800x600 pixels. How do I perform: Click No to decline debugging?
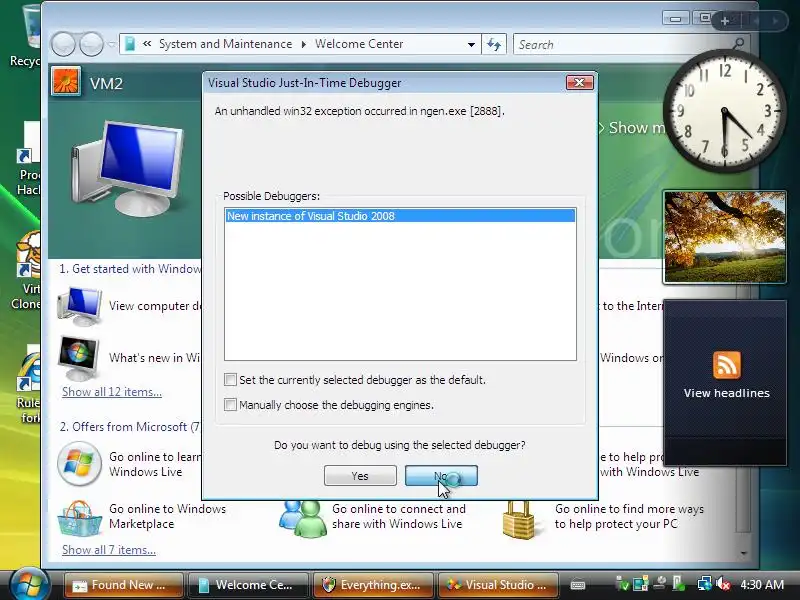(441, 476)
